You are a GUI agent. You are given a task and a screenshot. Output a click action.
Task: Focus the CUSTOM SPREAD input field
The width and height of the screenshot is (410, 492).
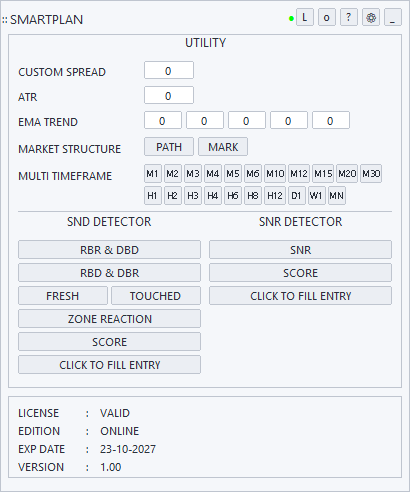tap(169, 70)
